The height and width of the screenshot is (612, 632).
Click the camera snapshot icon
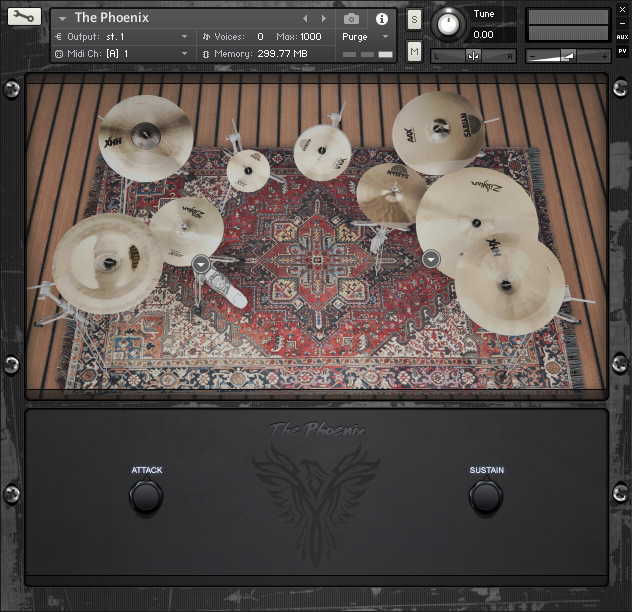pyautogui.click(x=351, y=19)
